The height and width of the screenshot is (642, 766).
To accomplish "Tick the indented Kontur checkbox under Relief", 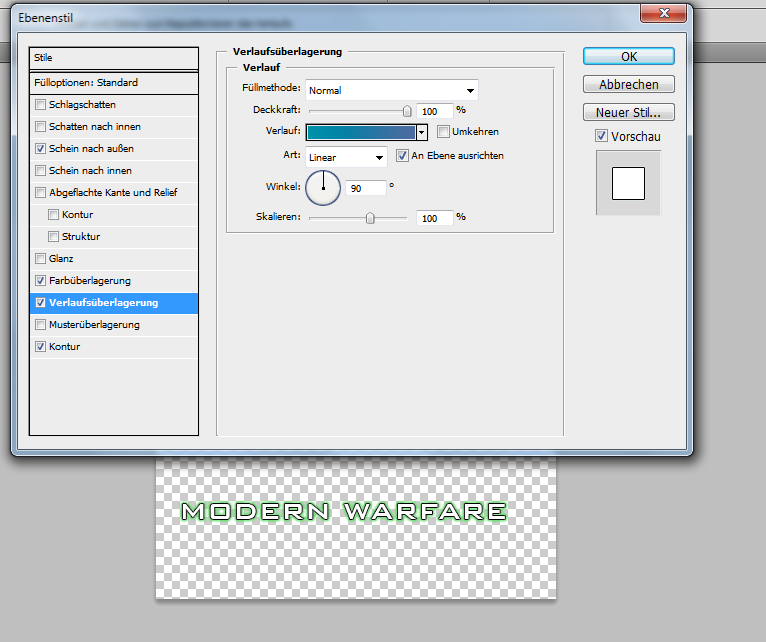I will [54, 214].
